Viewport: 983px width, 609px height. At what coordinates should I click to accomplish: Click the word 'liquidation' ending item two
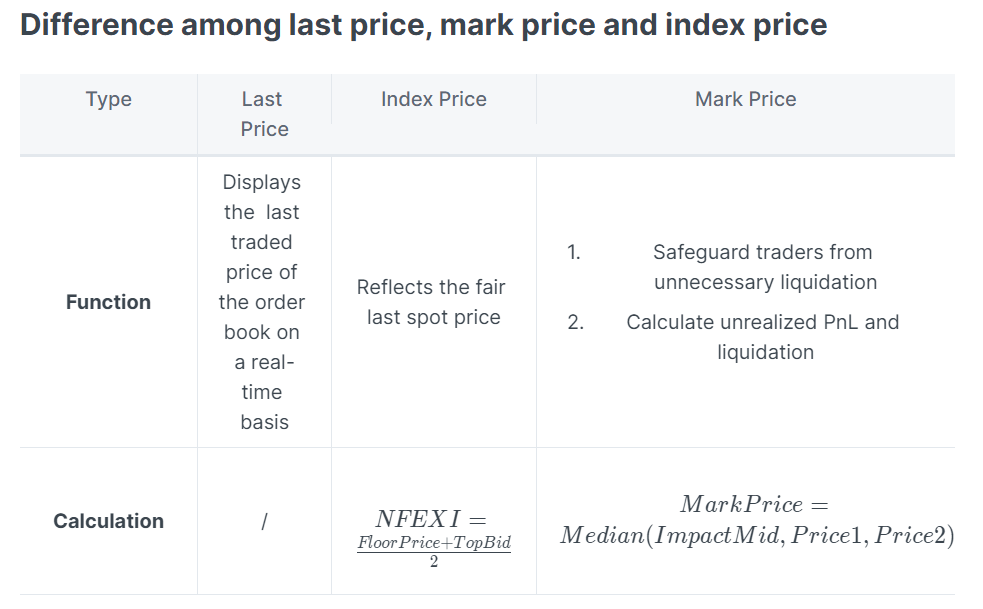765,352
